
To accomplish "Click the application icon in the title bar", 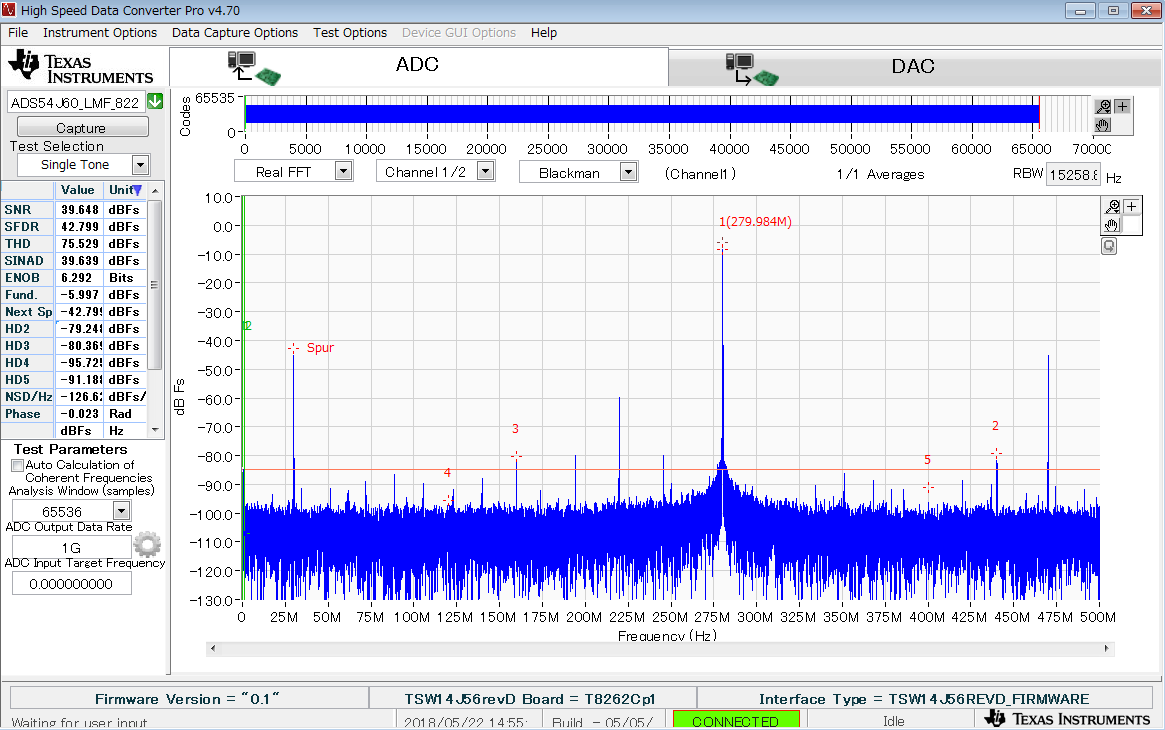I will tap(9, 10).
